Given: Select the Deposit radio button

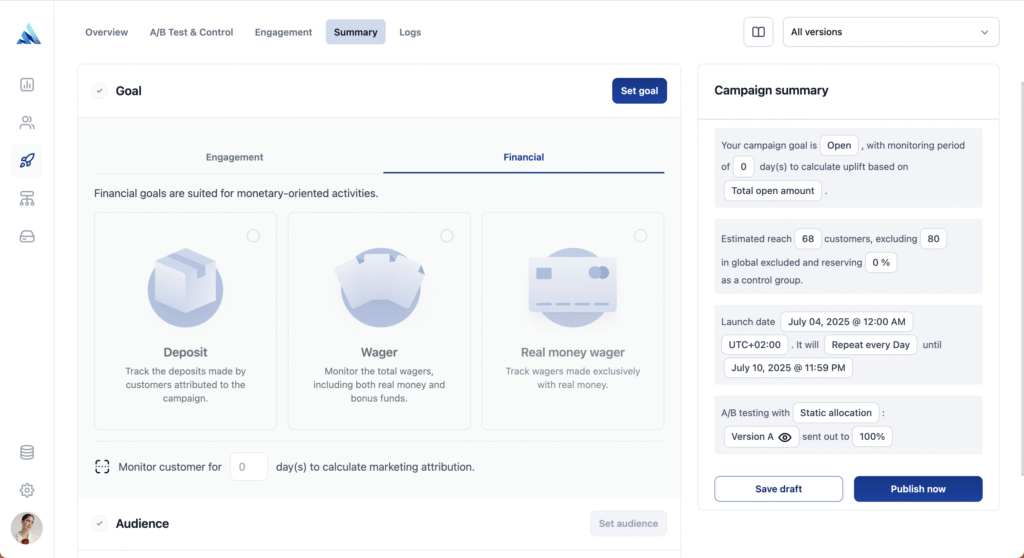Looking at the screenshot, I should pos(253,236).
